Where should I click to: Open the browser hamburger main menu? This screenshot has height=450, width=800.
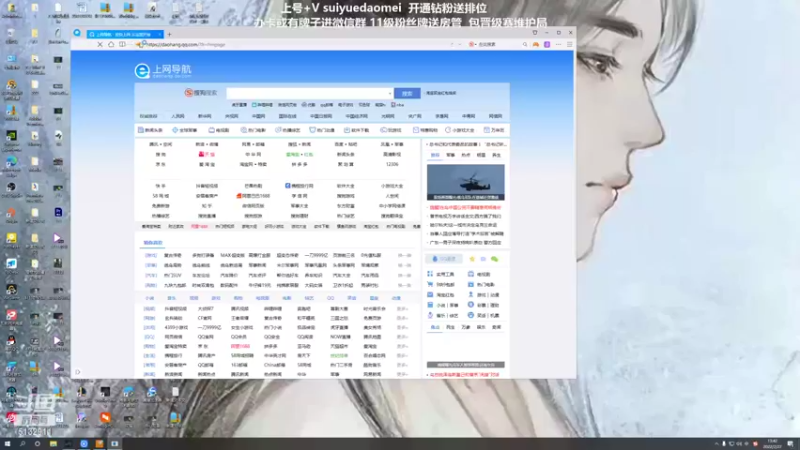point(569,44)
